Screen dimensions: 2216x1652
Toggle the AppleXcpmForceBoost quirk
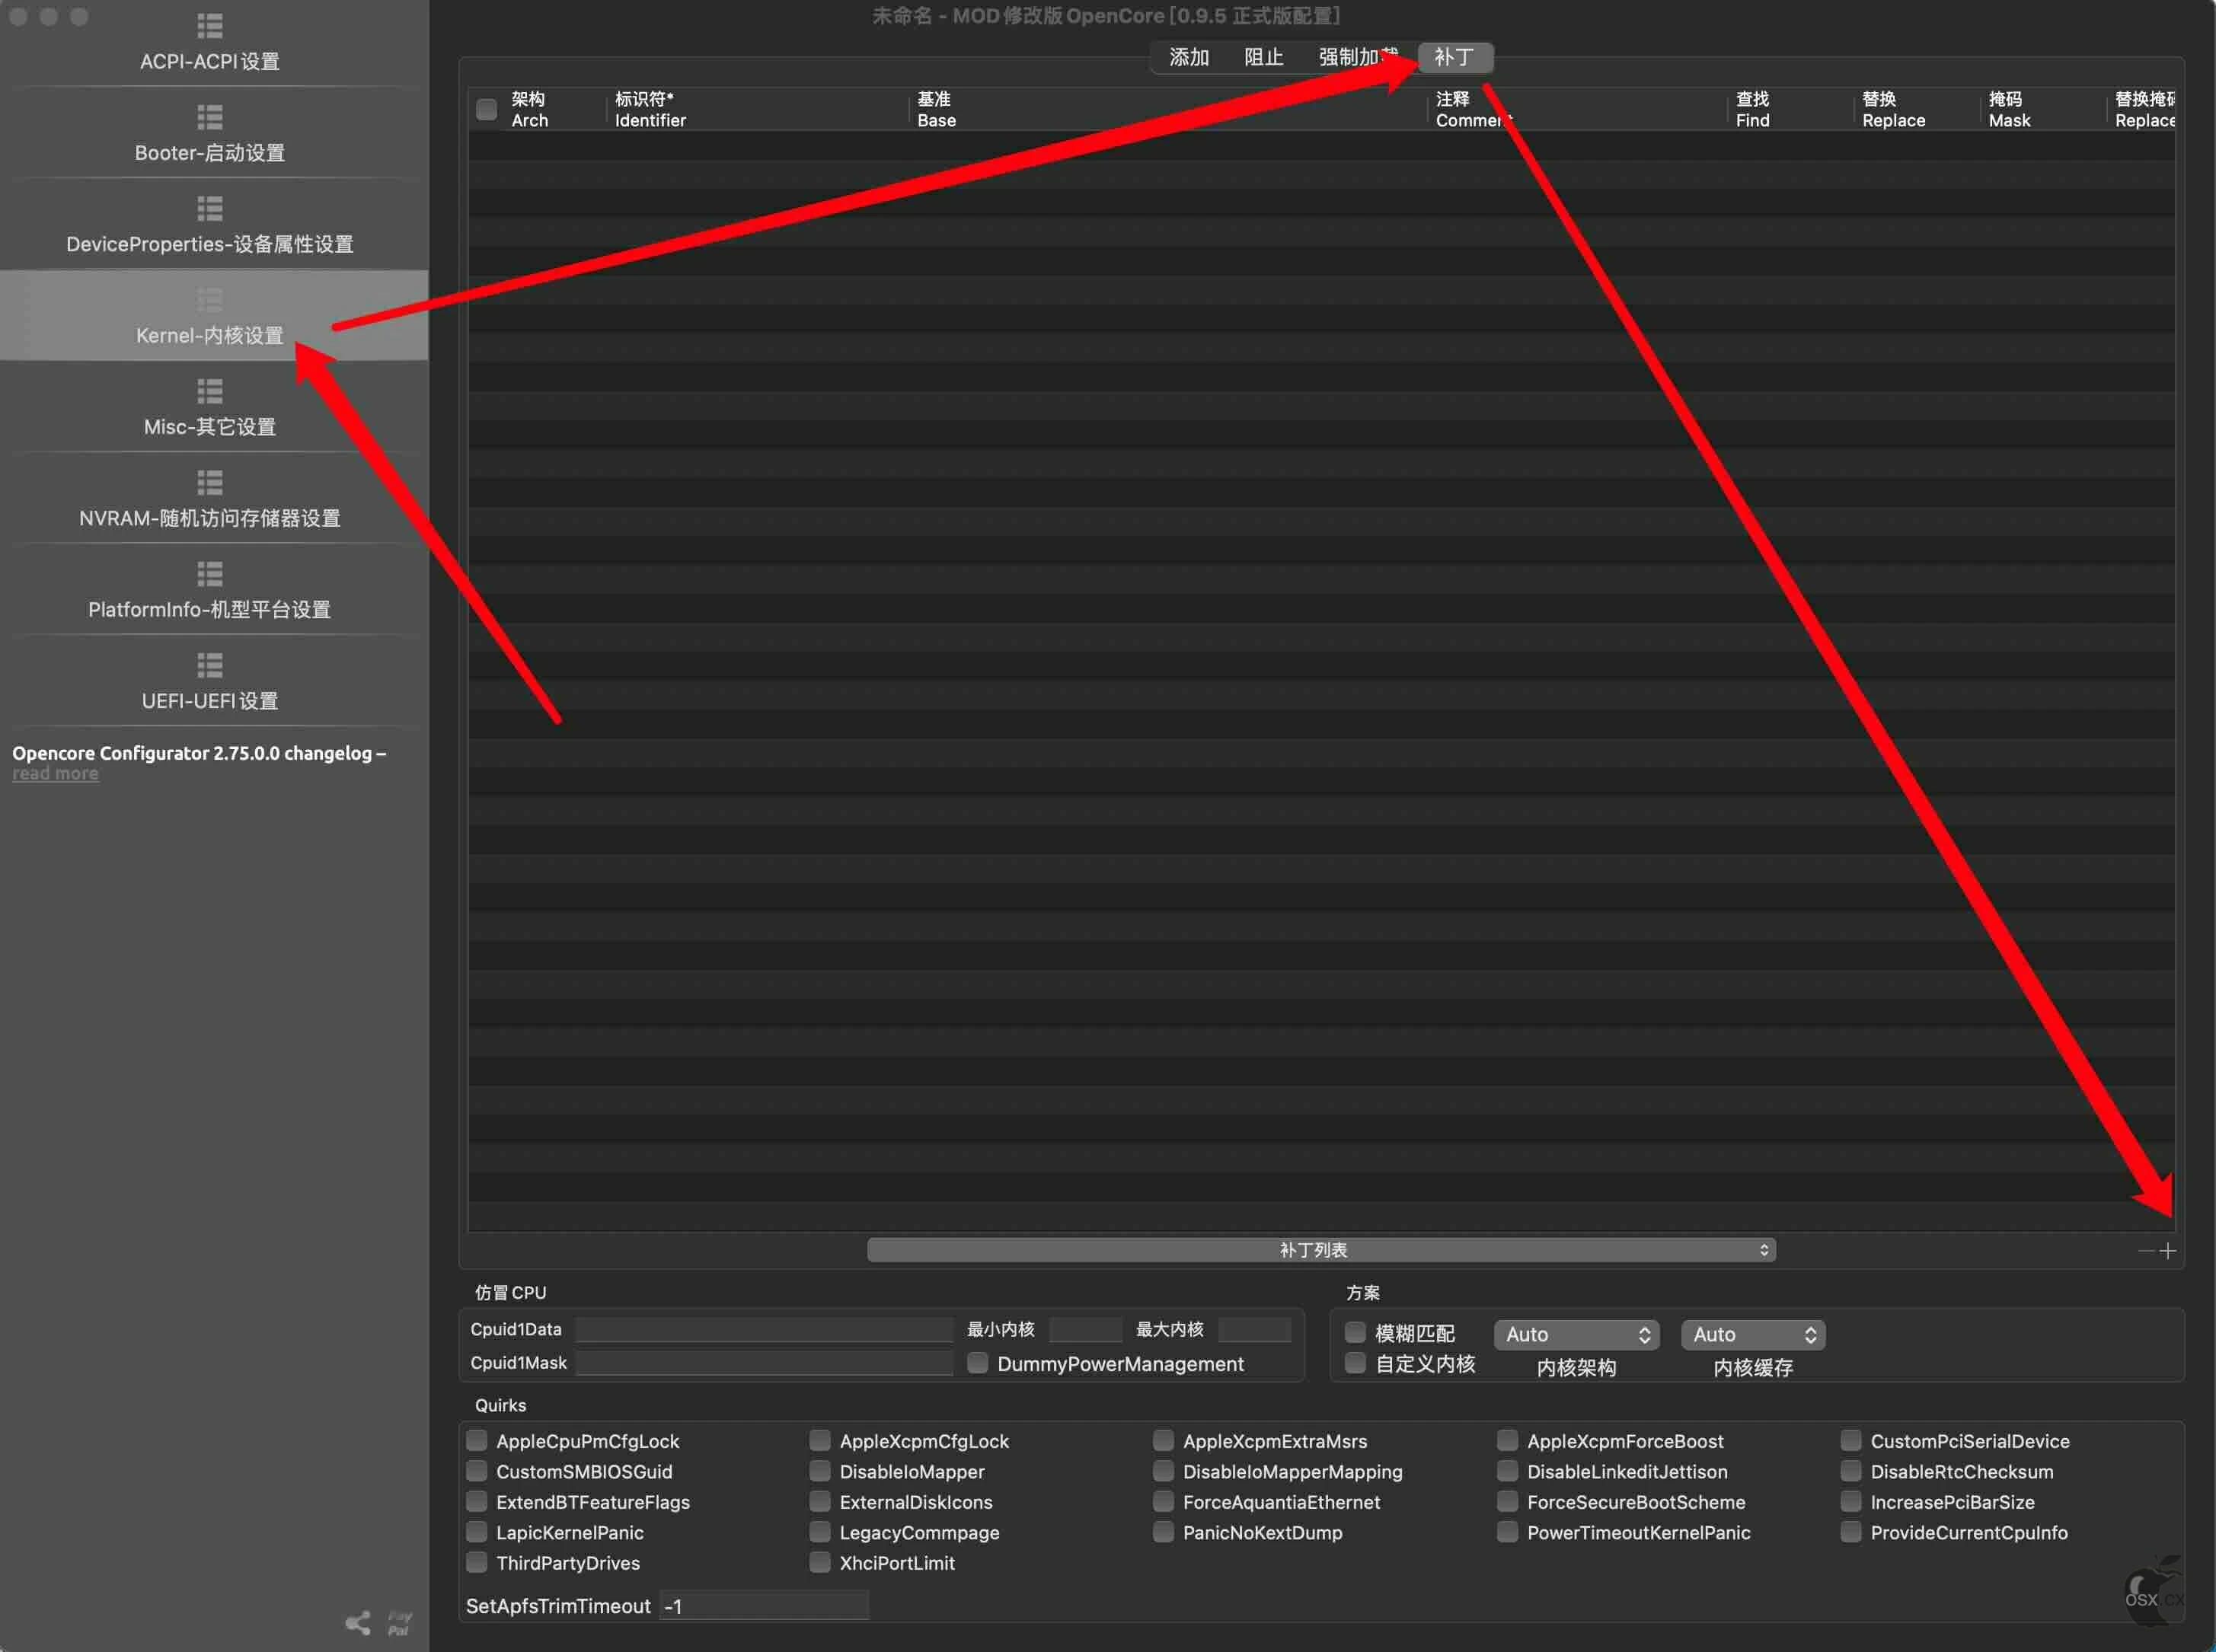(1507, 1440)
